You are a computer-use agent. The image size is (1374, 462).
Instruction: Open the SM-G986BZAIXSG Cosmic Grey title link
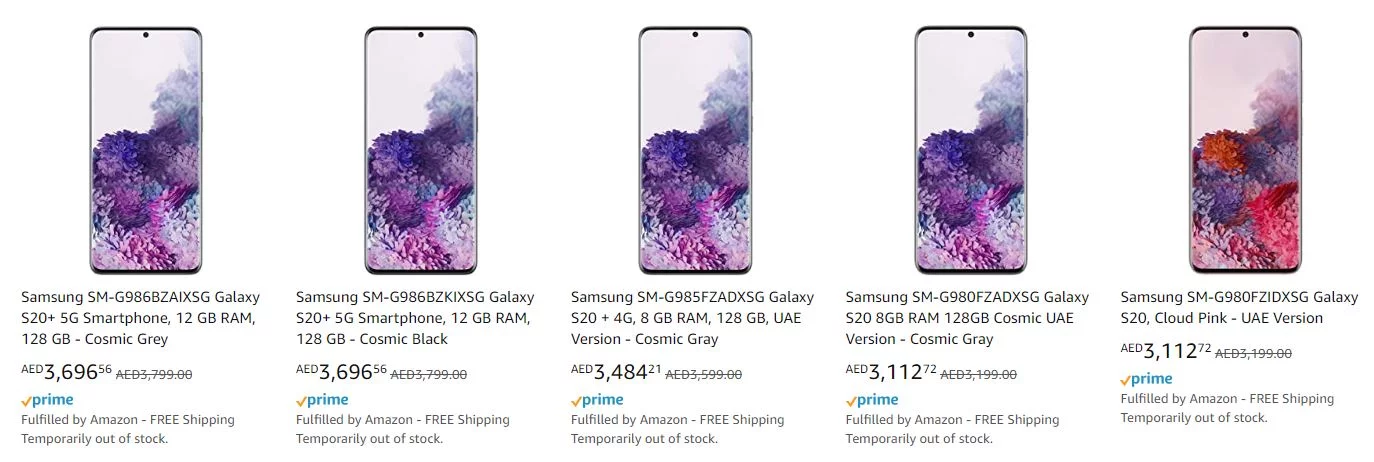pos(140,318)
